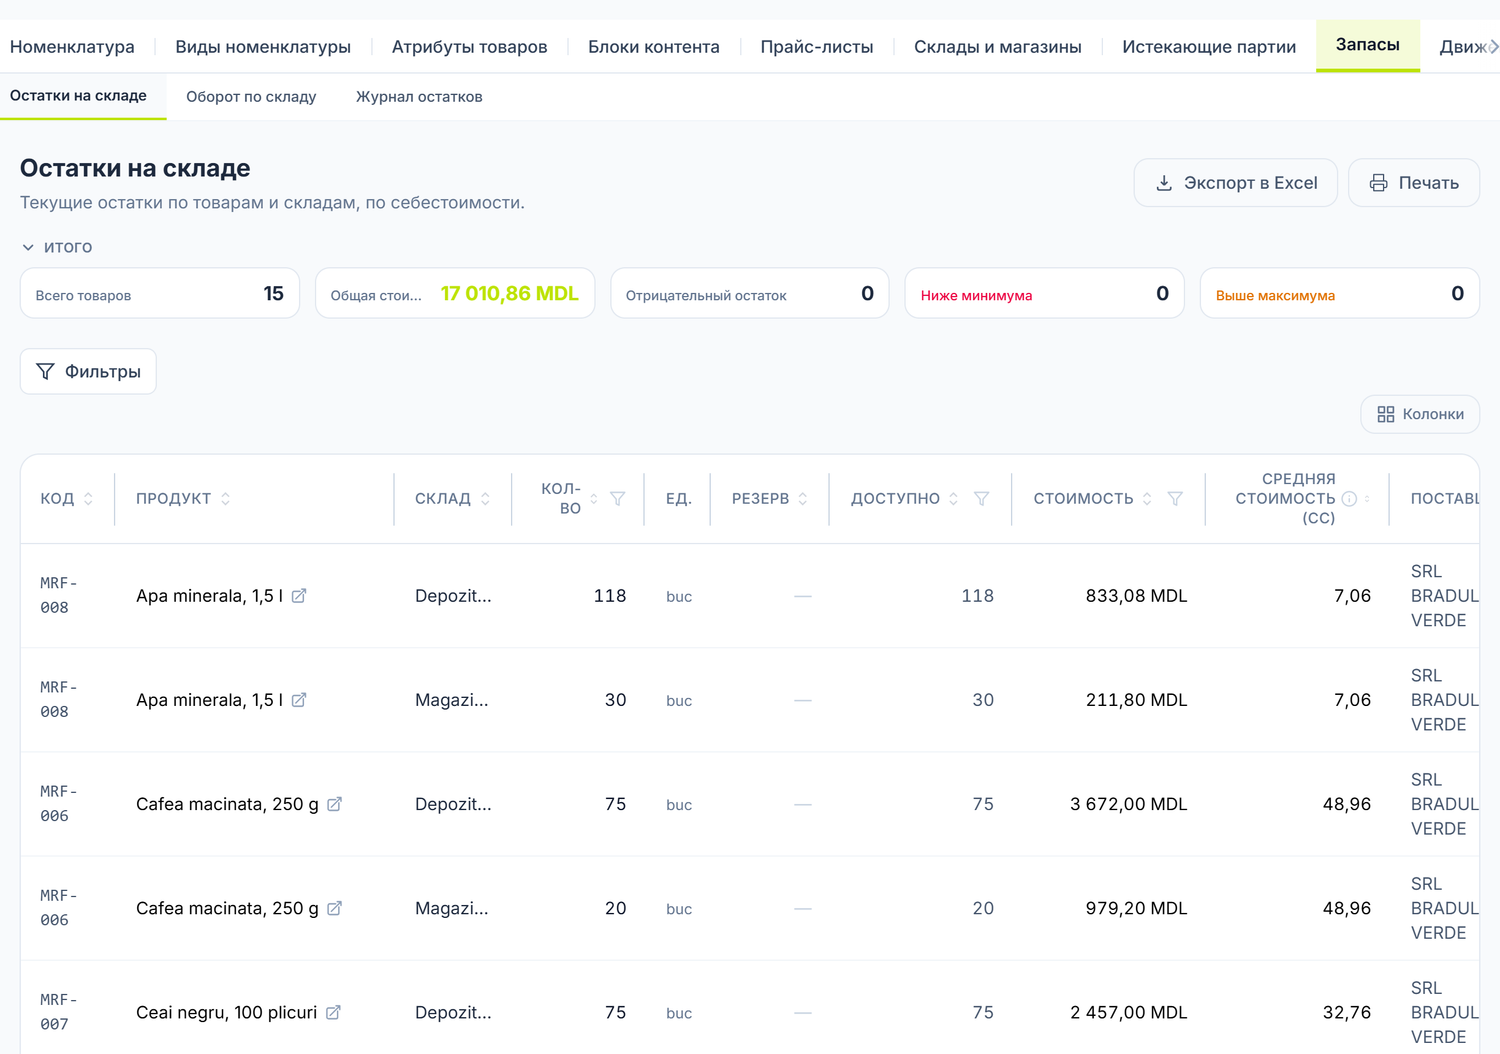Open product link icon for Apa minerala Depozit row
Image resolution: width=1500 pixels, height=1054 pixels.
click(299, 596)
